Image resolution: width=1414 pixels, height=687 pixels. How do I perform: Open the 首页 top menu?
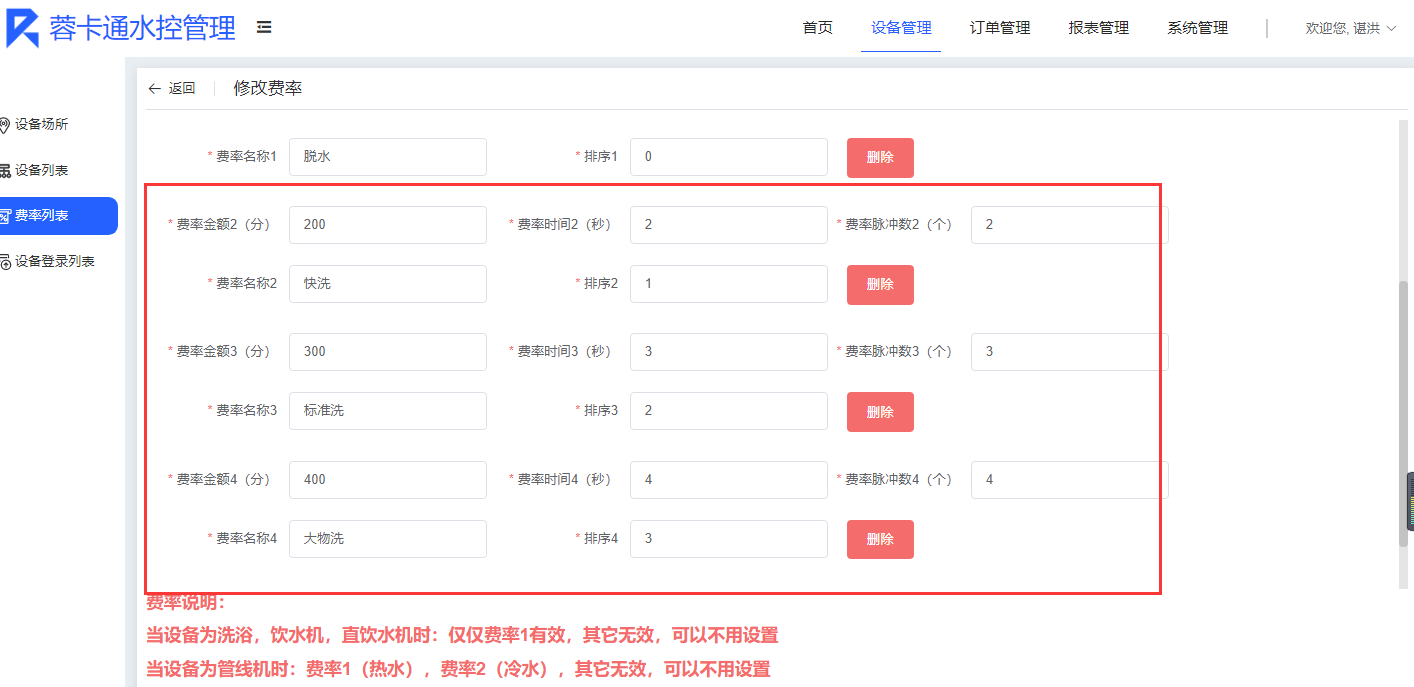coord(817,28)
